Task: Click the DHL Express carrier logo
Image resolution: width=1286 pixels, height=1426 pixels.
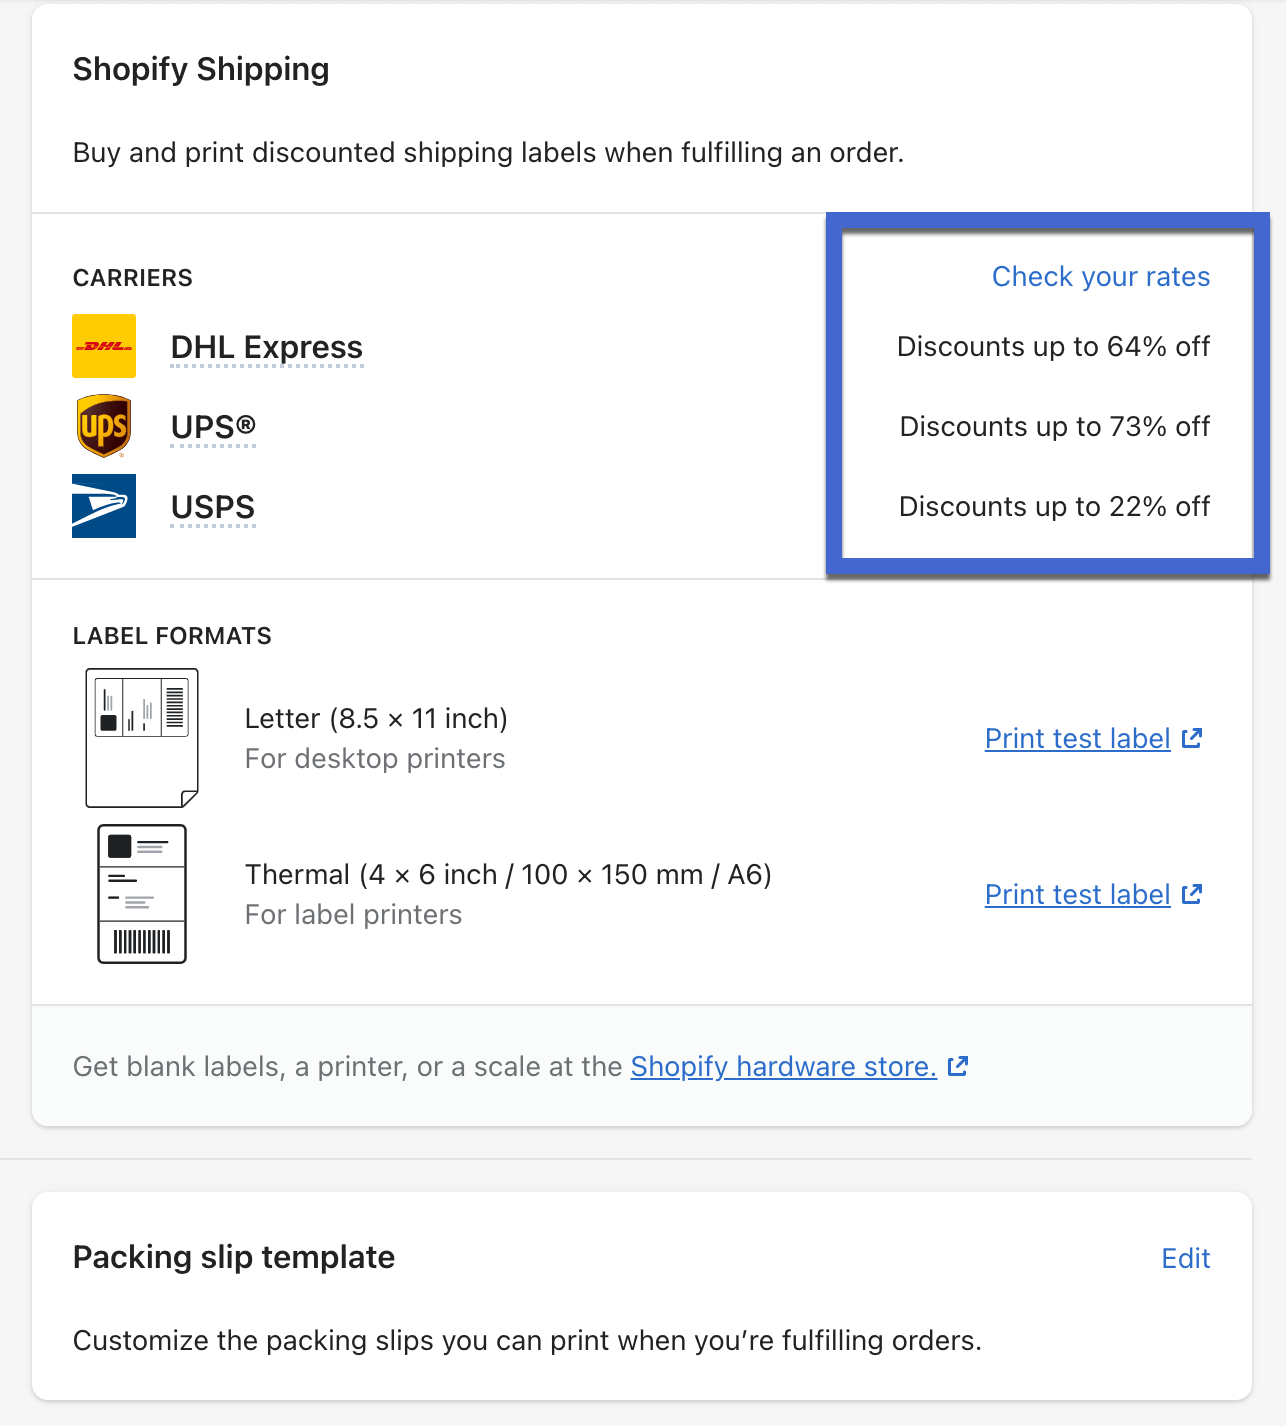Action: click(103, 345)
